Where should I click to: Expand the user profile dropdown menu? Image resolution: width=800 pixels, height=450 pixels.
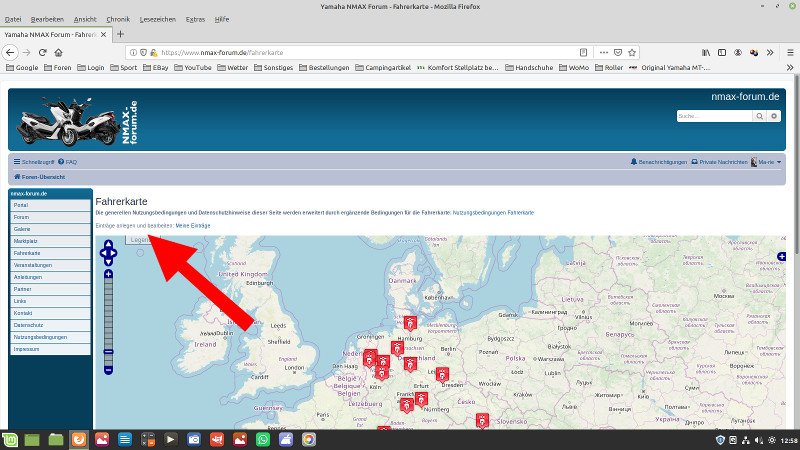767,161
